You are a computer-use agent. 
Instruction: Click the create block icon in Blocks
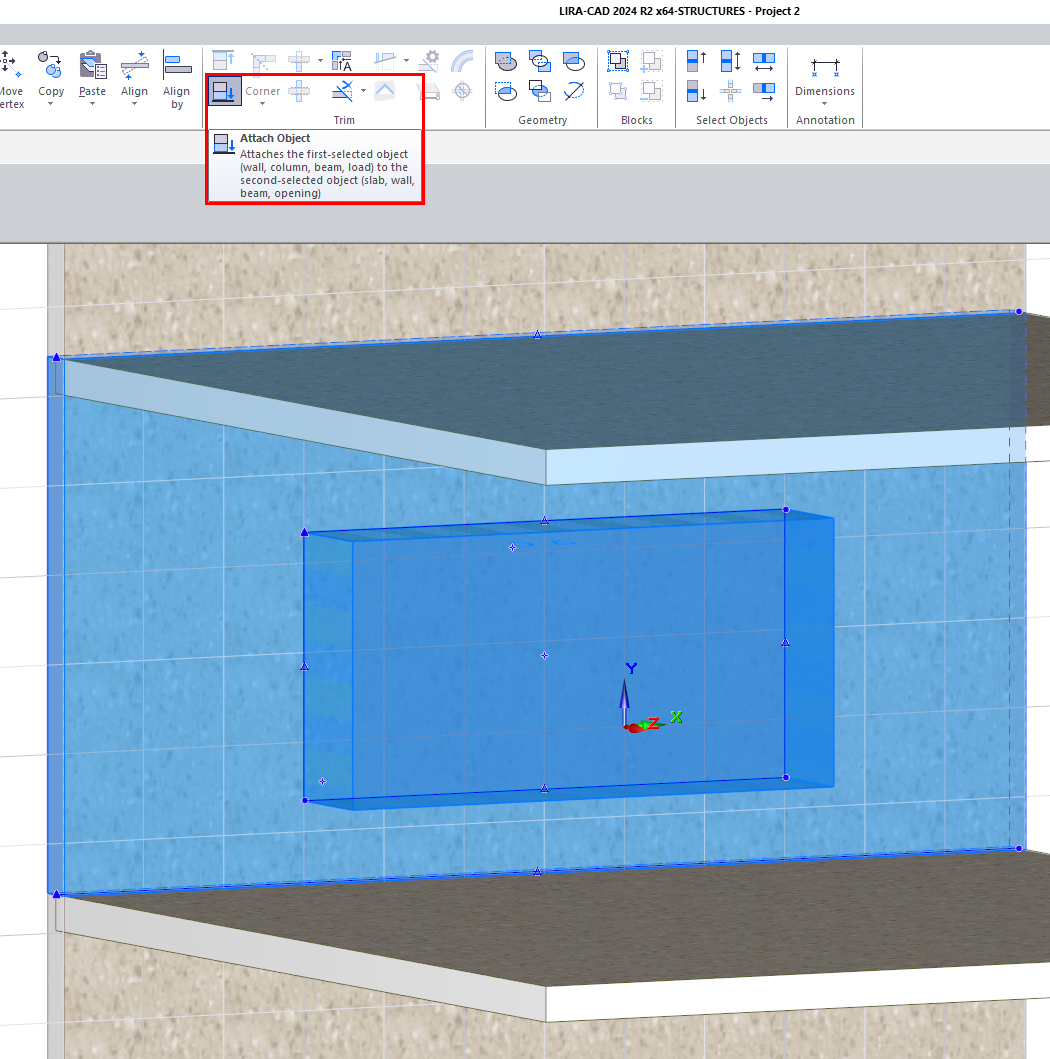618,61
